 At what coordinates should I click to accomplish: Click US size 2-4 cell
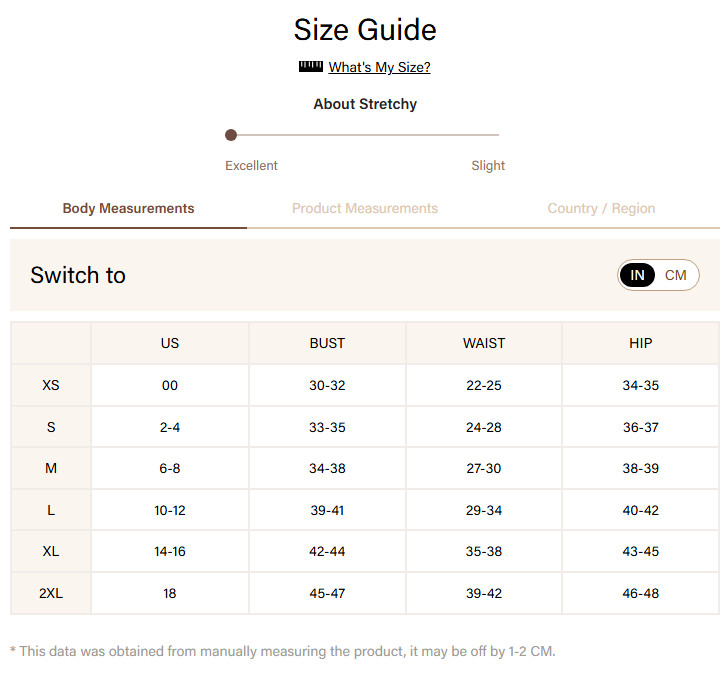[170, 427]
